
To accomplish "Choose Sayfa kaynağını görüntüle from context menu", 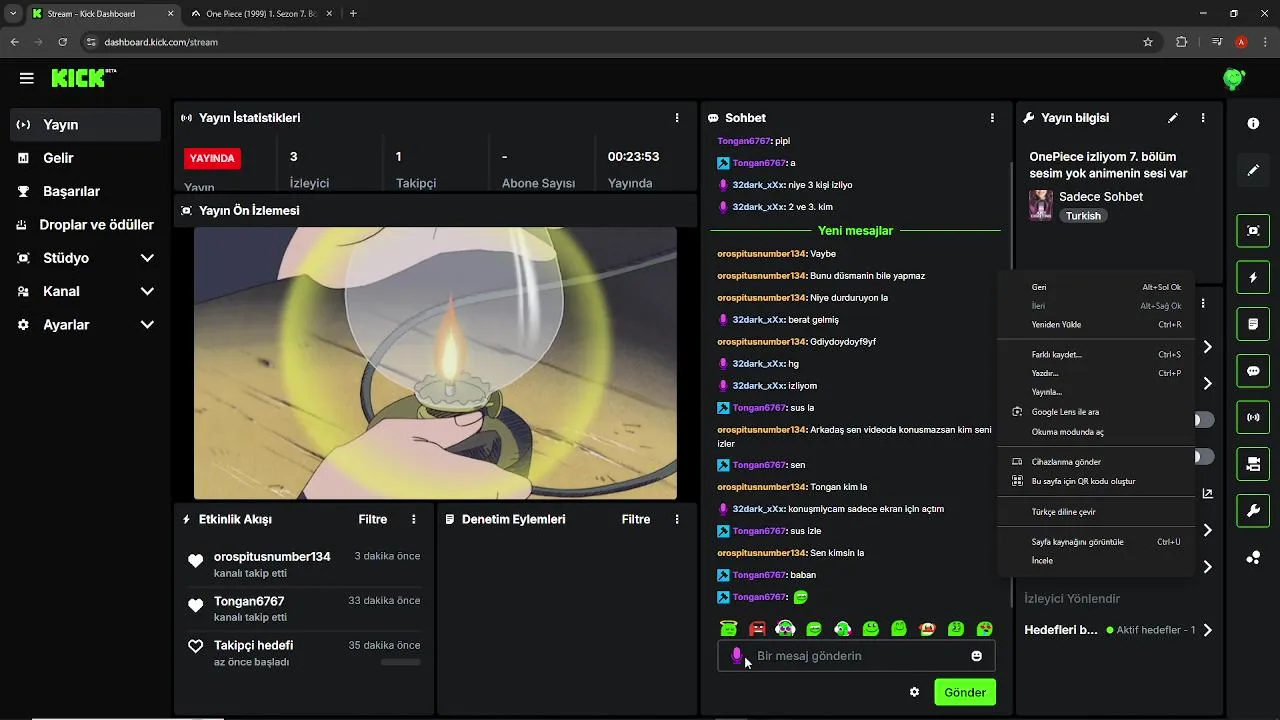I will tap(1096, 542).
